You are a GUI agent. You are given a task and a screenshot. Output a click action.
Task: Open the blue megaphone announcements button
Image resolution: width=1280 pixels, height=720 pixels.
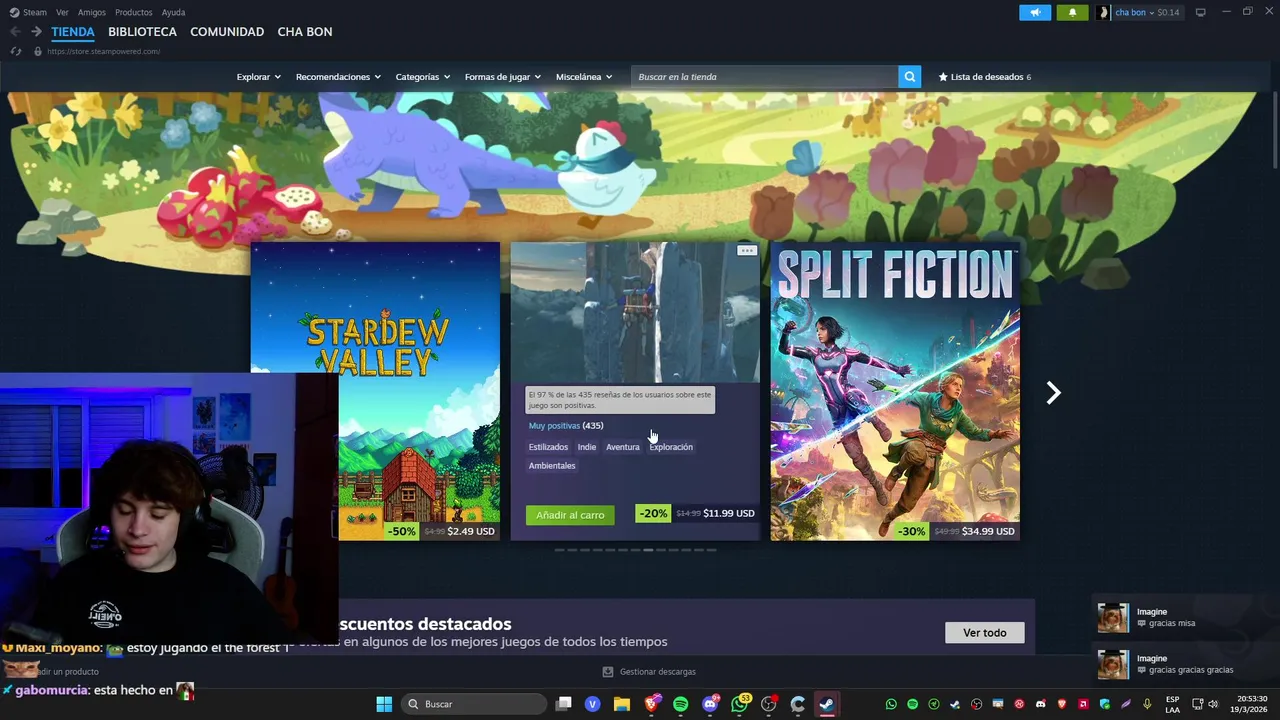[1035, 12]
